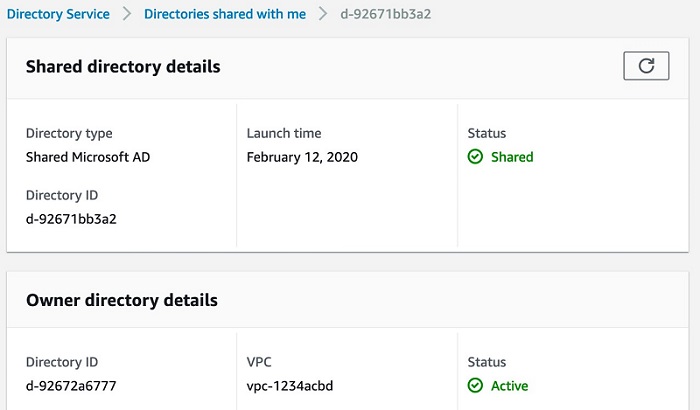Click the Shared Microsoft AD directory type
This screenshot has height=410, width=700.
[88, 157]
